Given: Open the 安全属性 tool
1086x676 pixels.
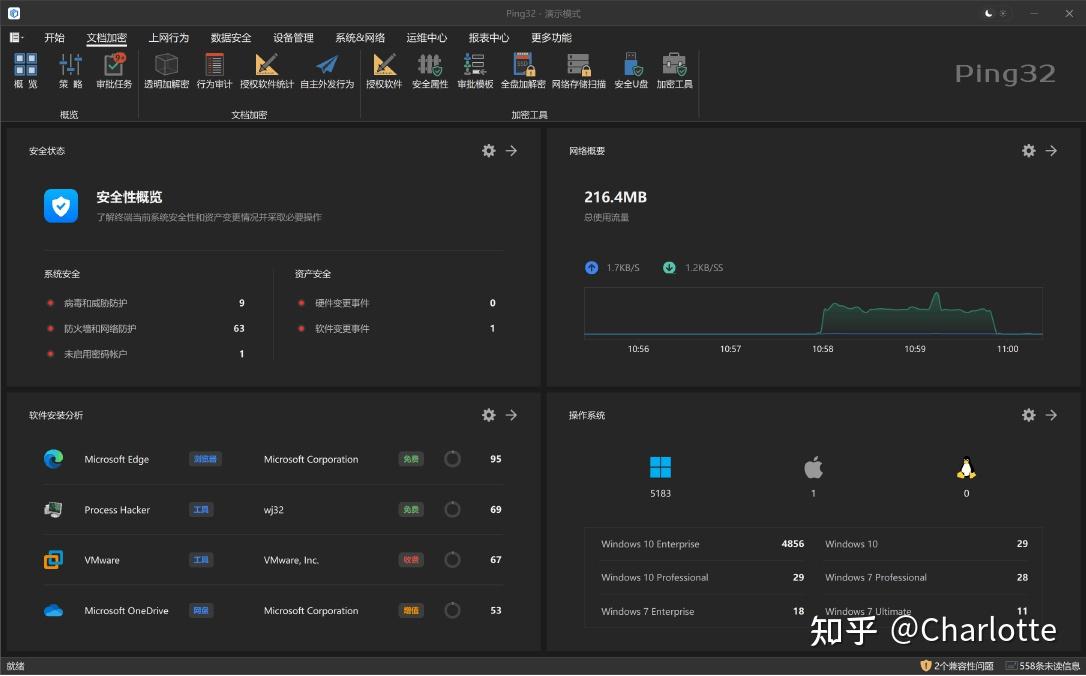Looking at the screenshot, I should pos(430,70).
